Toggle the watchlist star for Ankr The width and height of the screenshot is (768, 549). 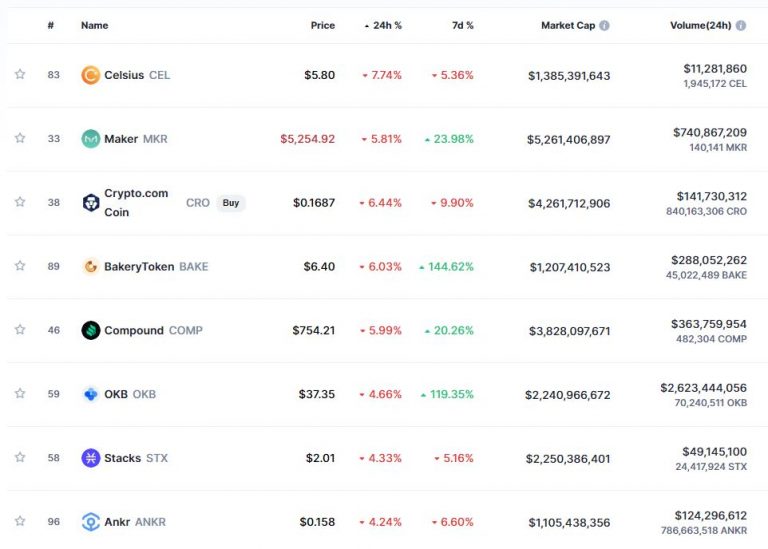pyautogui.click(x=20, y=522)
